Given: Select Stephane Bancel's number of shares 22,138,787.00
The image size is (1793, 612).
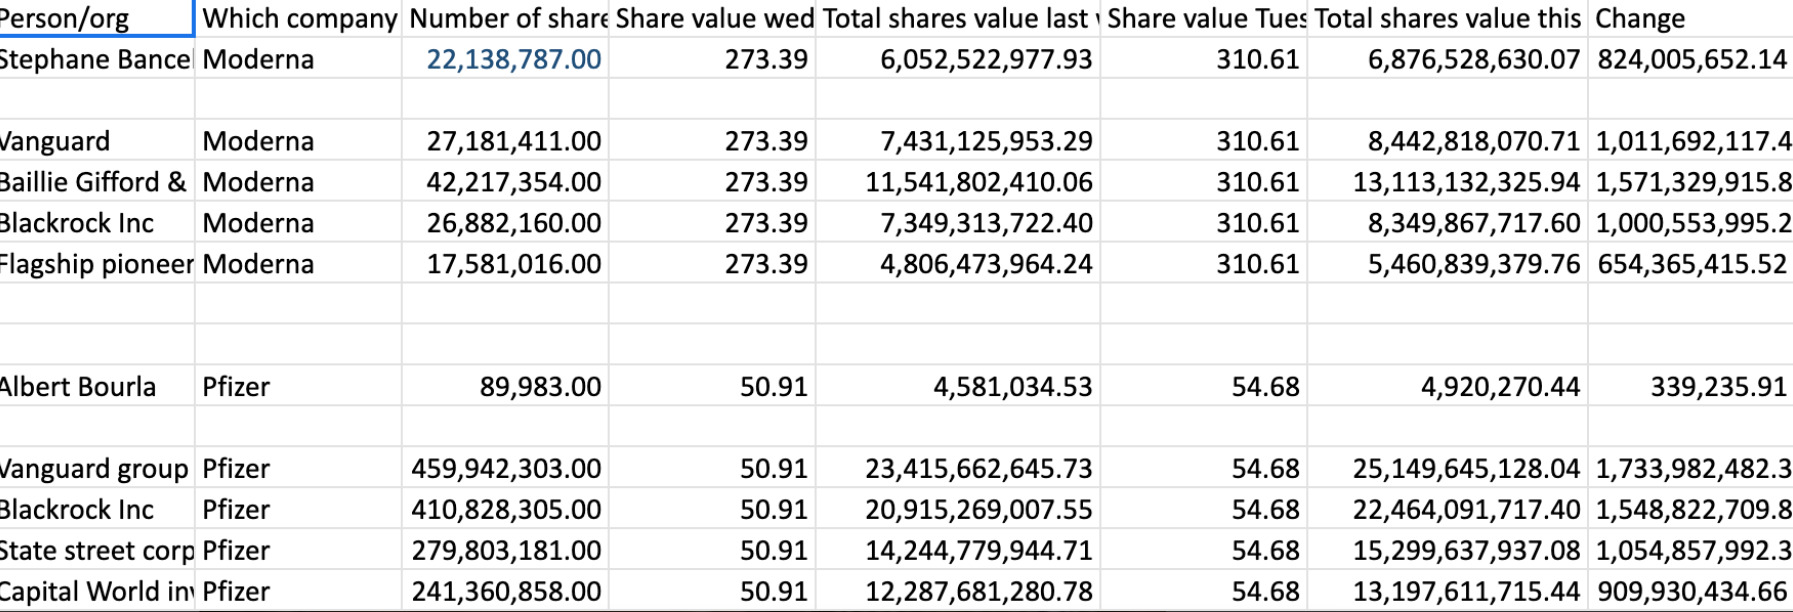Looking at the screenshot, I should (505, 59).
